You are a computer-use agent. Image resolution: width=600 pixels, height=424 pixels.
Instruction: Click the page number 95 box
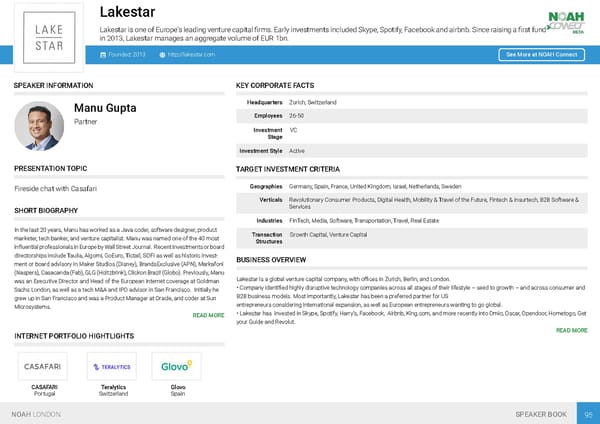pos(588,412)
